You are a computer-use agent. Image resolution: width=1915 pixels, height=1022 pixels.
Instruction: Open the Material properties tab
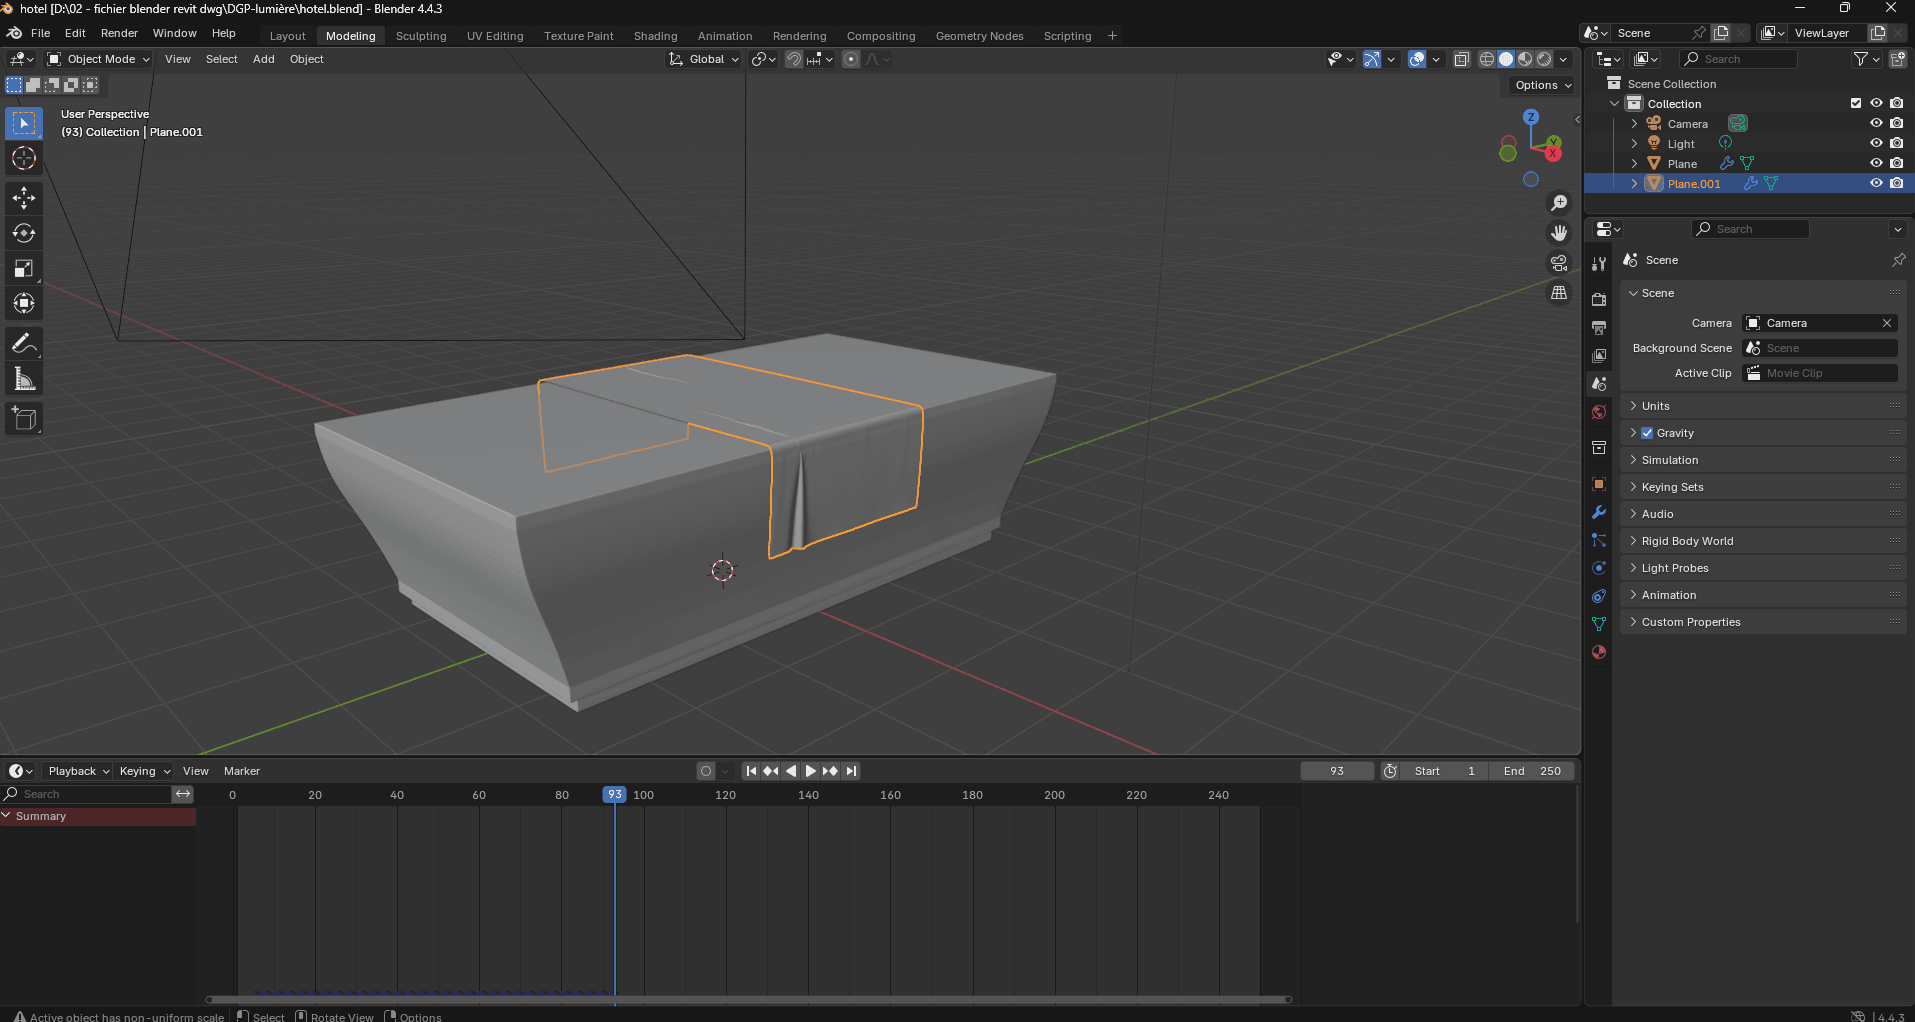pos(1599,652)
